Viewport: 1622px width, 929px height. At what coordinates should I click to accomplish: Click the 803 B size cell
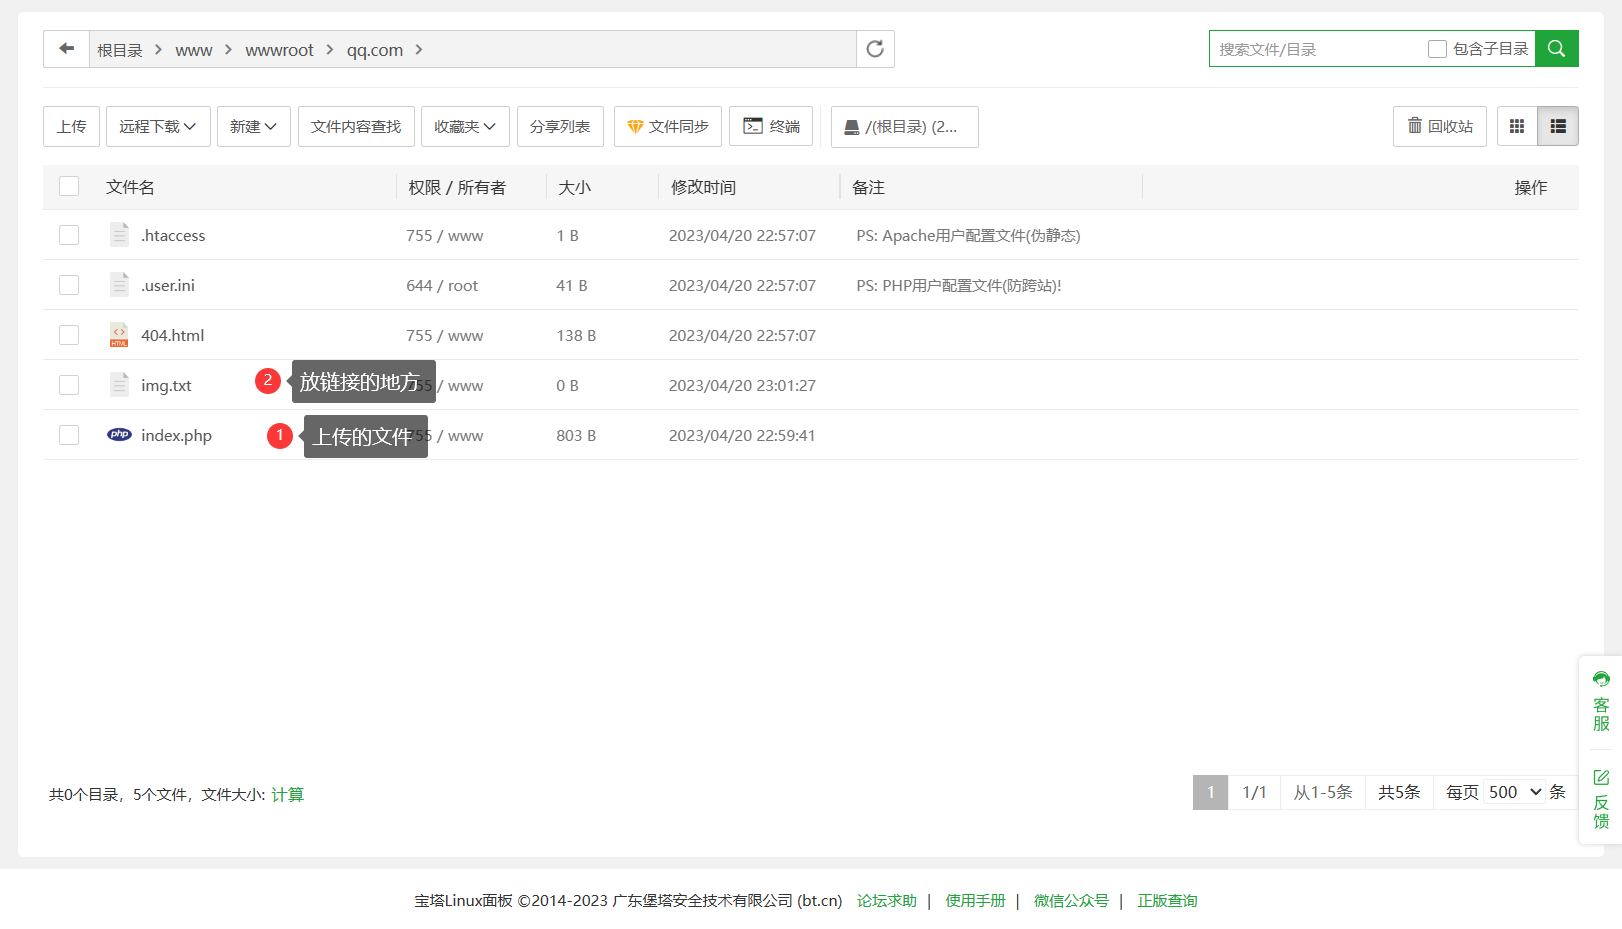576,436
